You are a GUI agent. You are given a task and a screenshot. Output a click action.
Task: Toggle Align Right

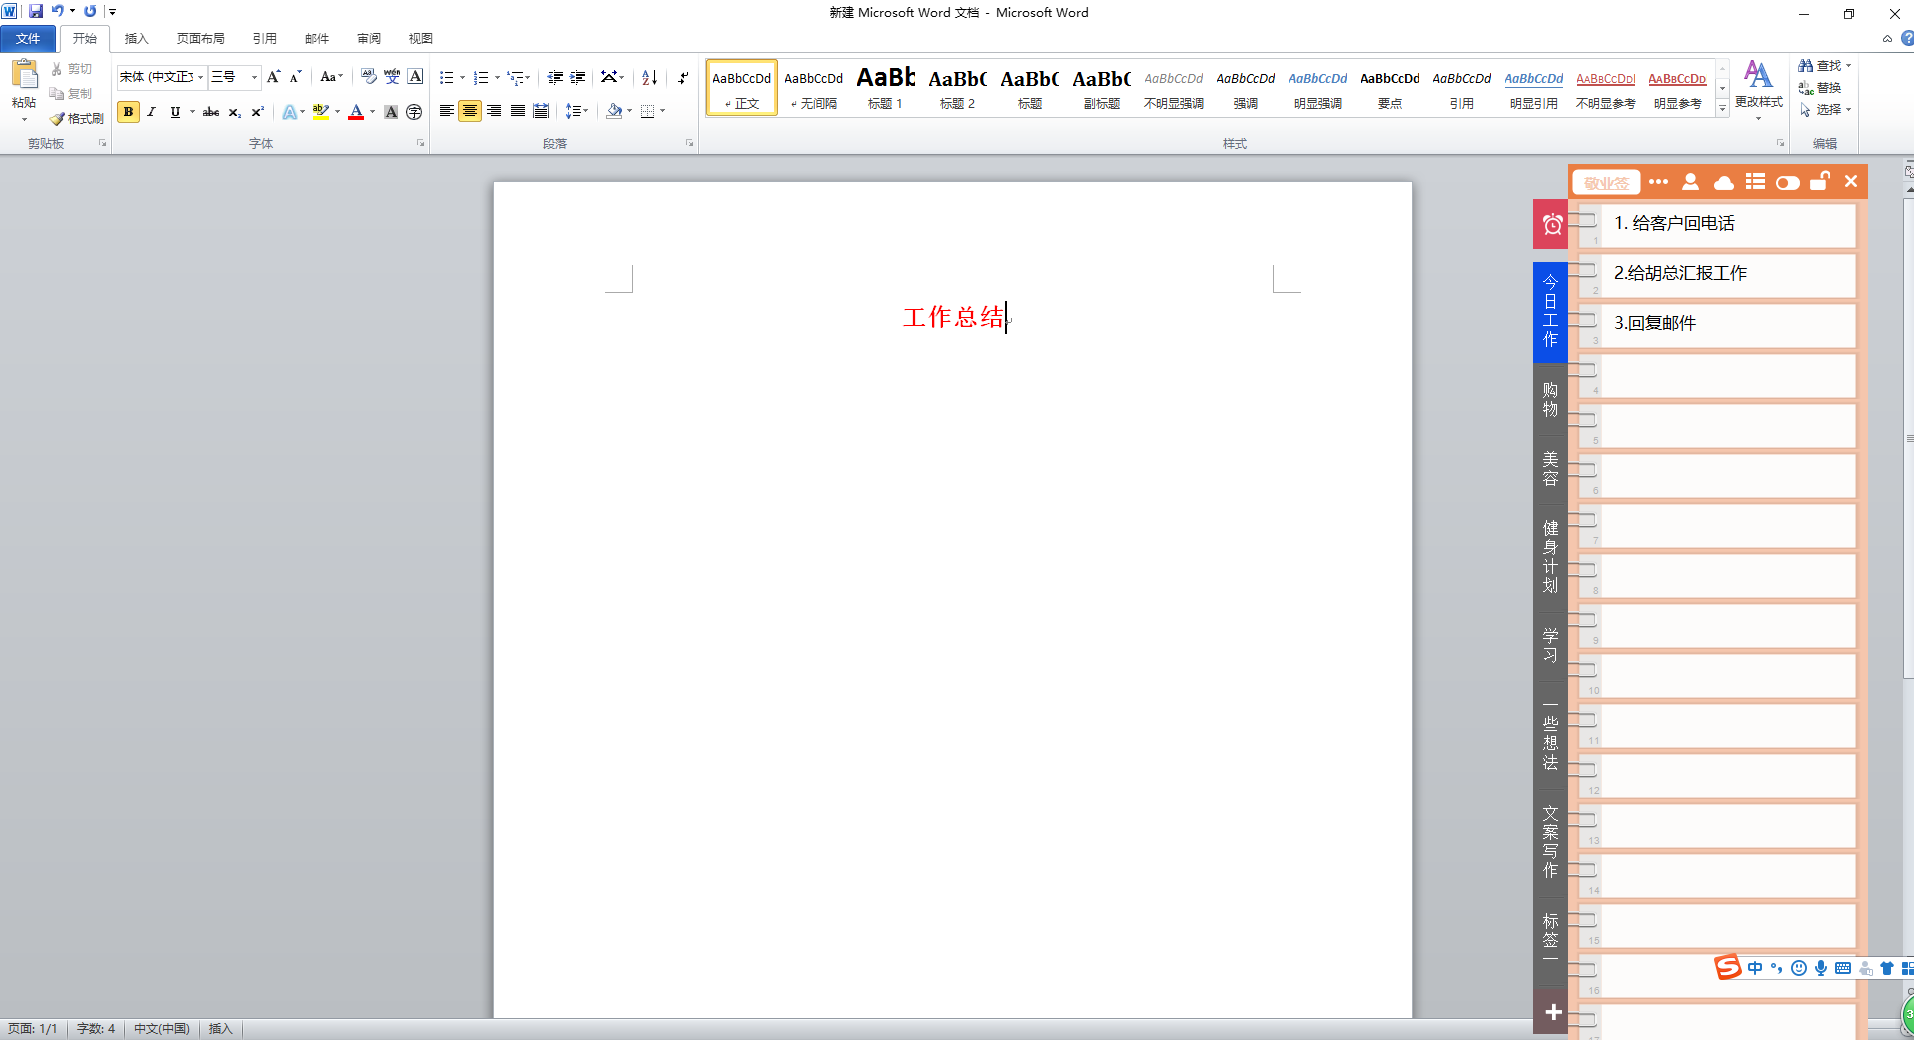pyautogui.click(x=494, y=111)
